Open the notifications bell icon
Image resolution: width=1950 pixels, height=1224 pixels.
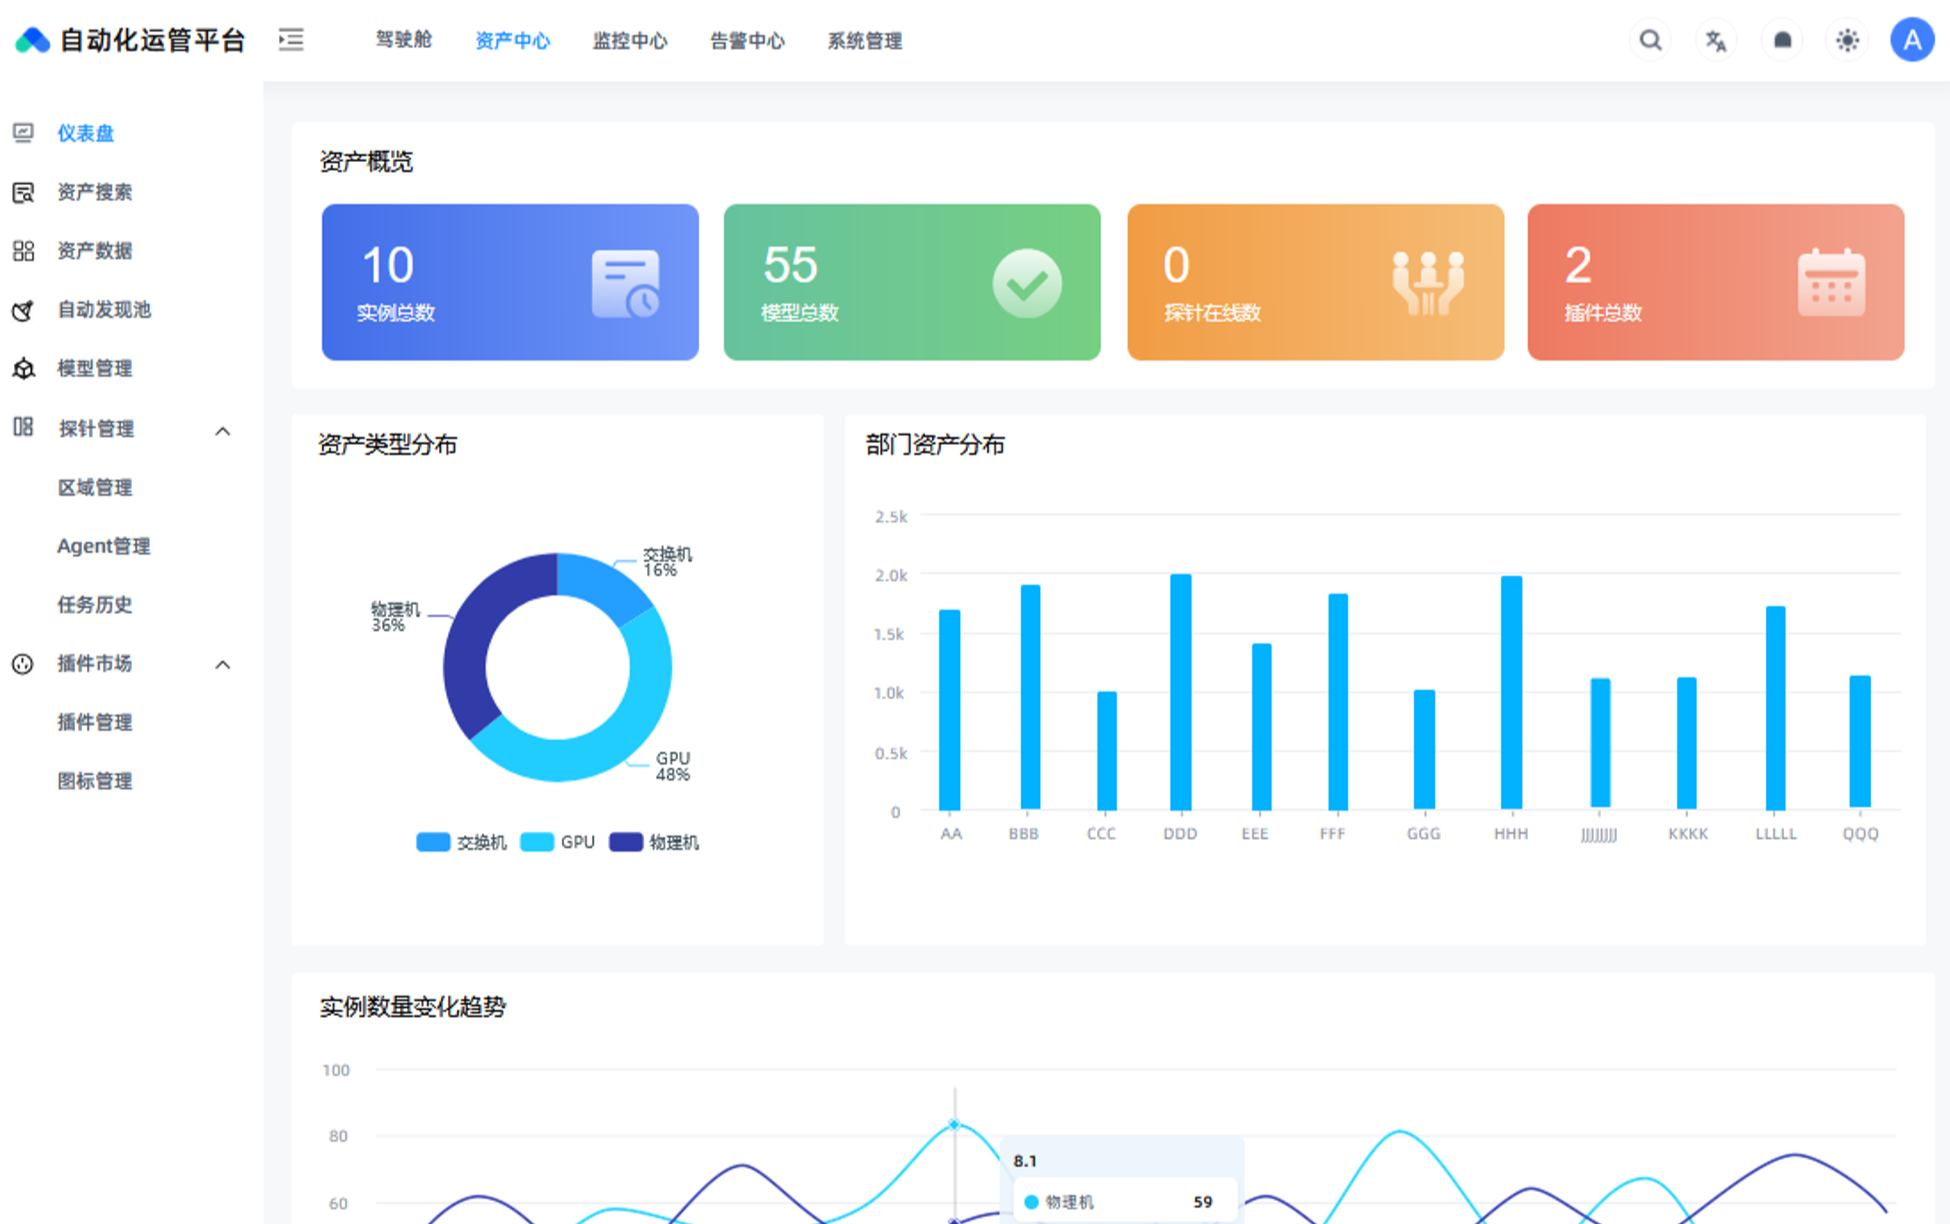pyautogui.click(x=1782, y=41)
